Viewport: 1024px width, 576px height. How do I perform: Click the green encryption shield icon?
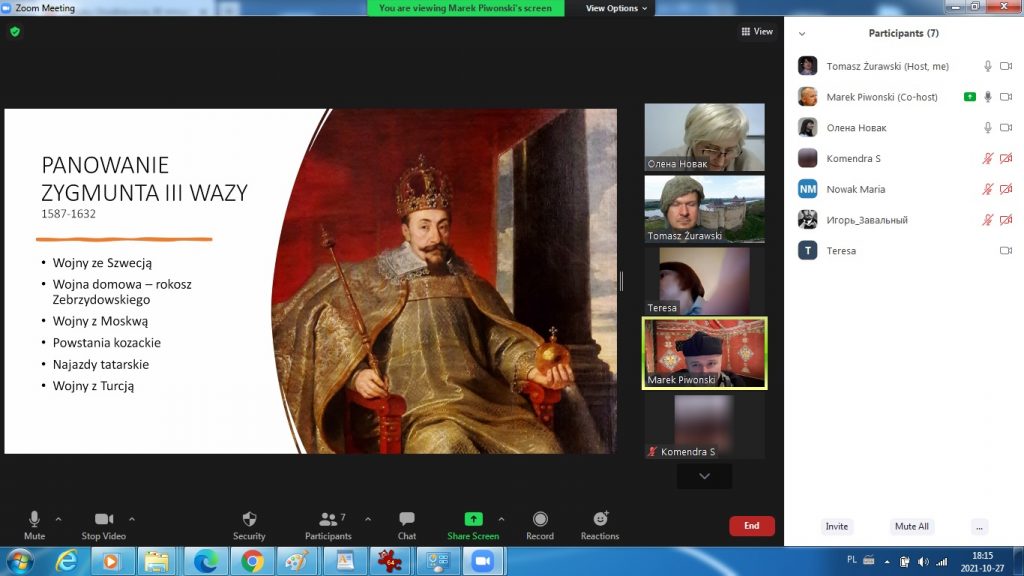(x=15, y=32)
